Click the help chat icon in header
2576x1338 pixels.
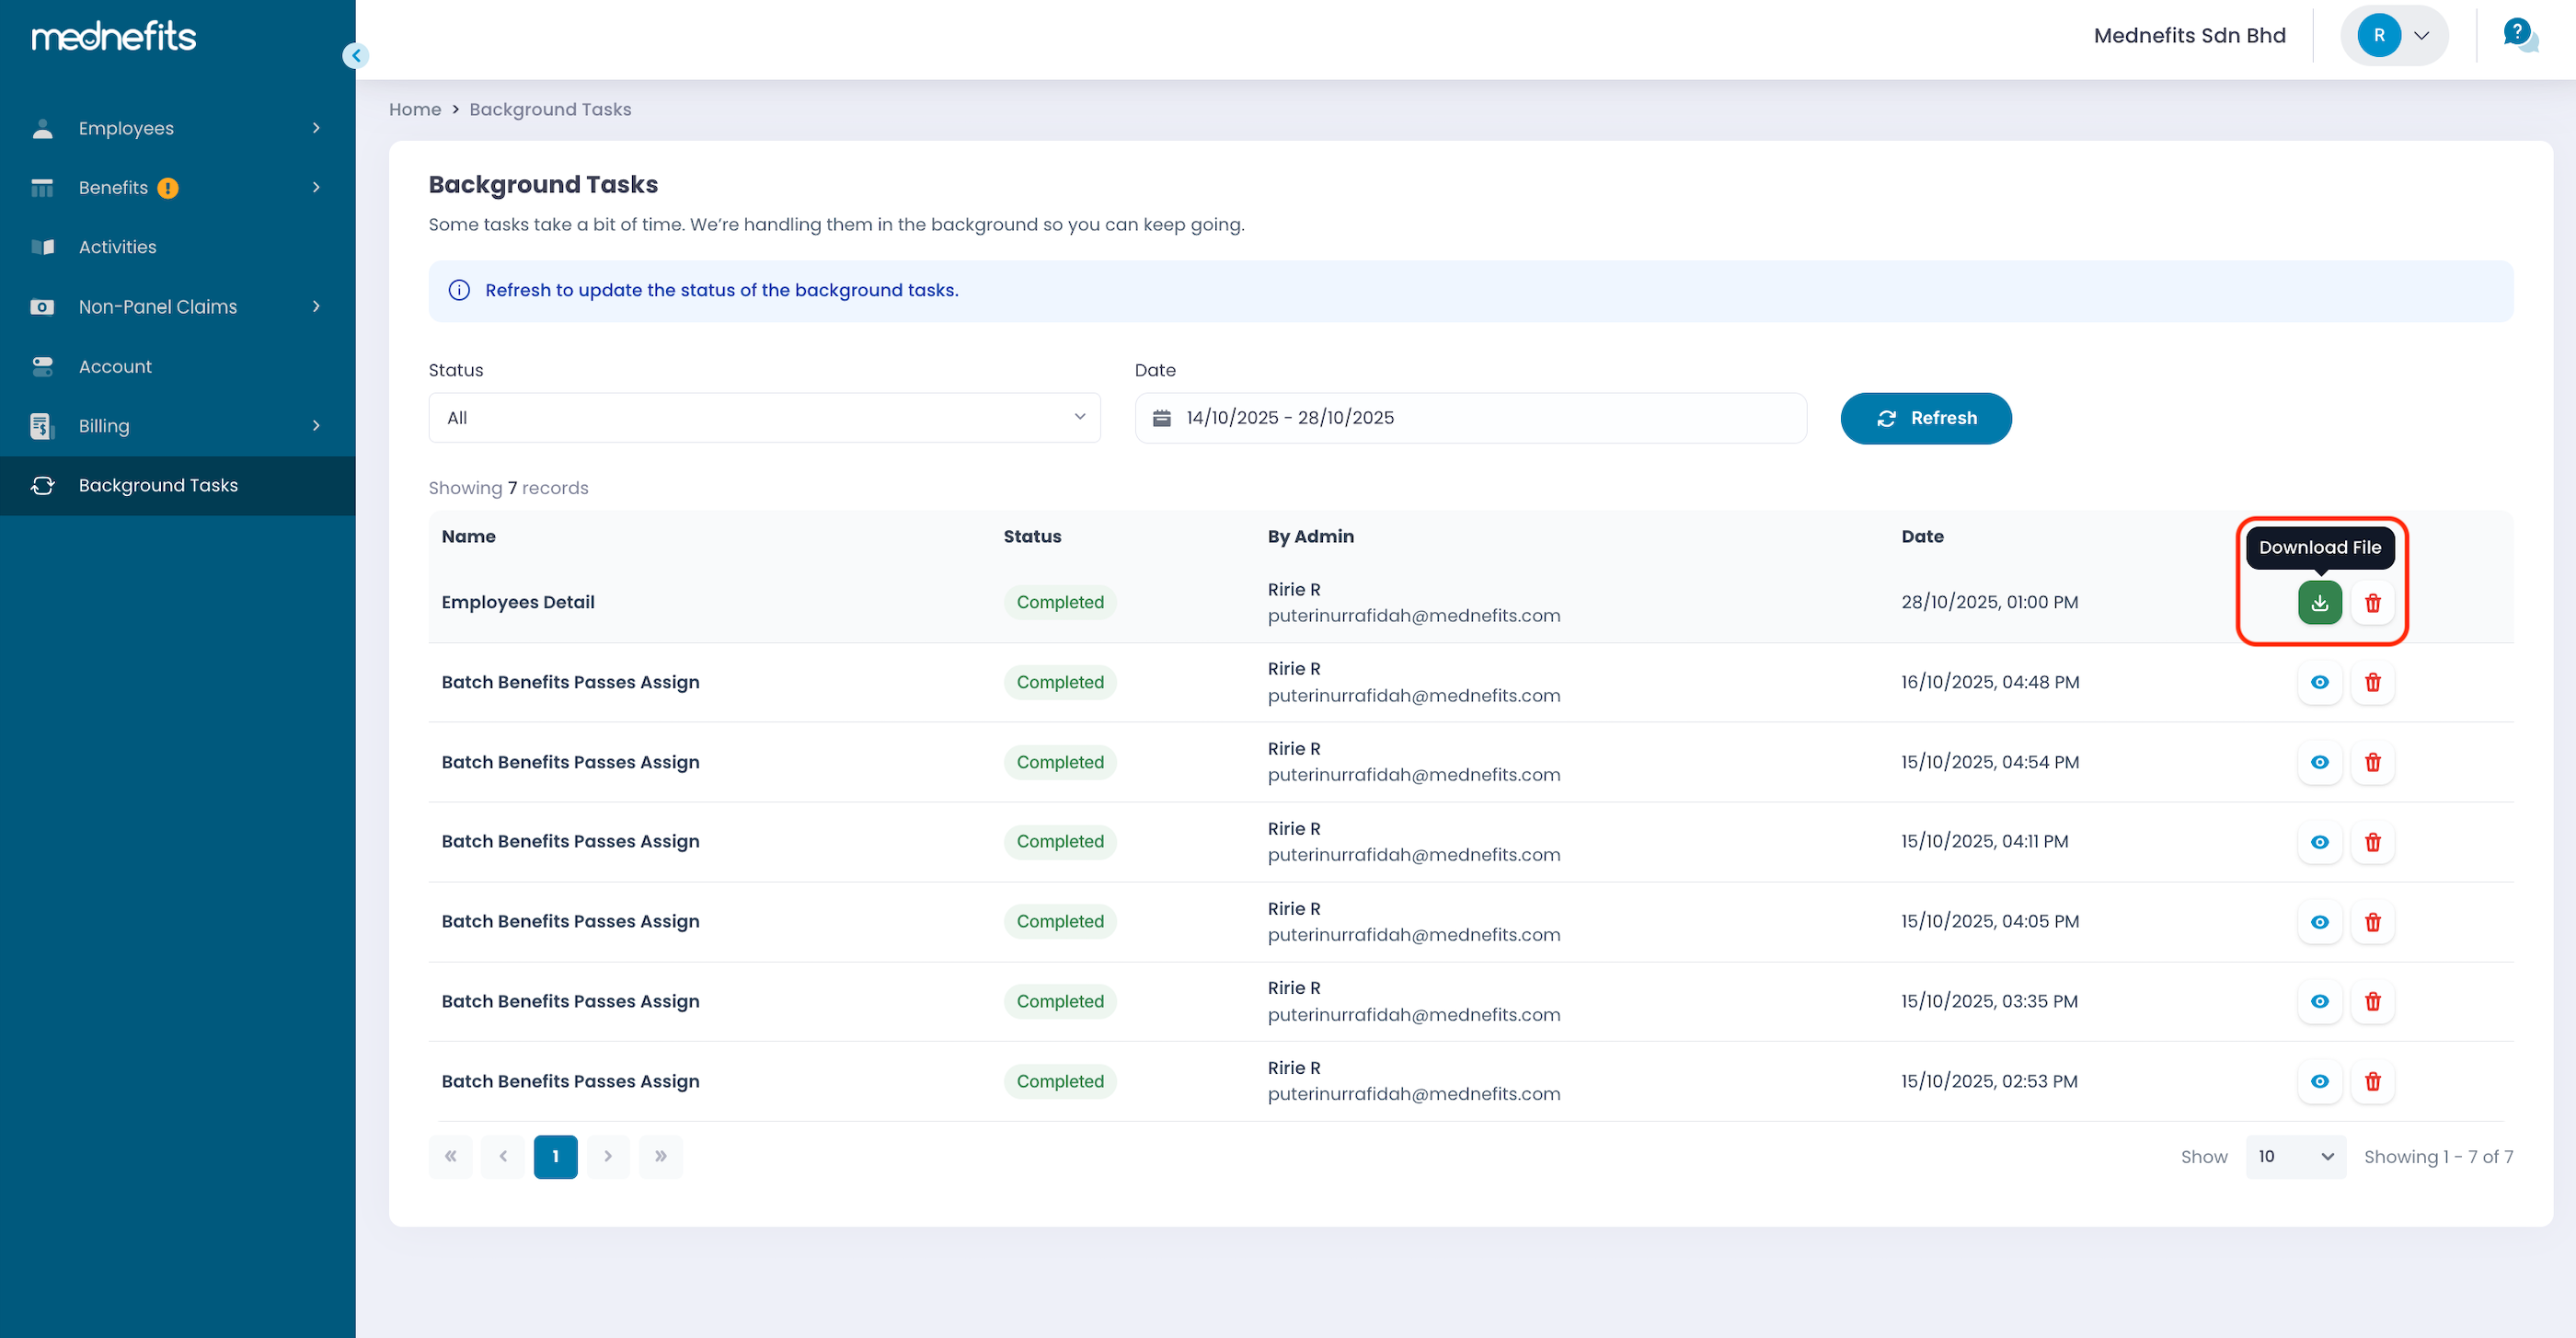coord(2519,35)
